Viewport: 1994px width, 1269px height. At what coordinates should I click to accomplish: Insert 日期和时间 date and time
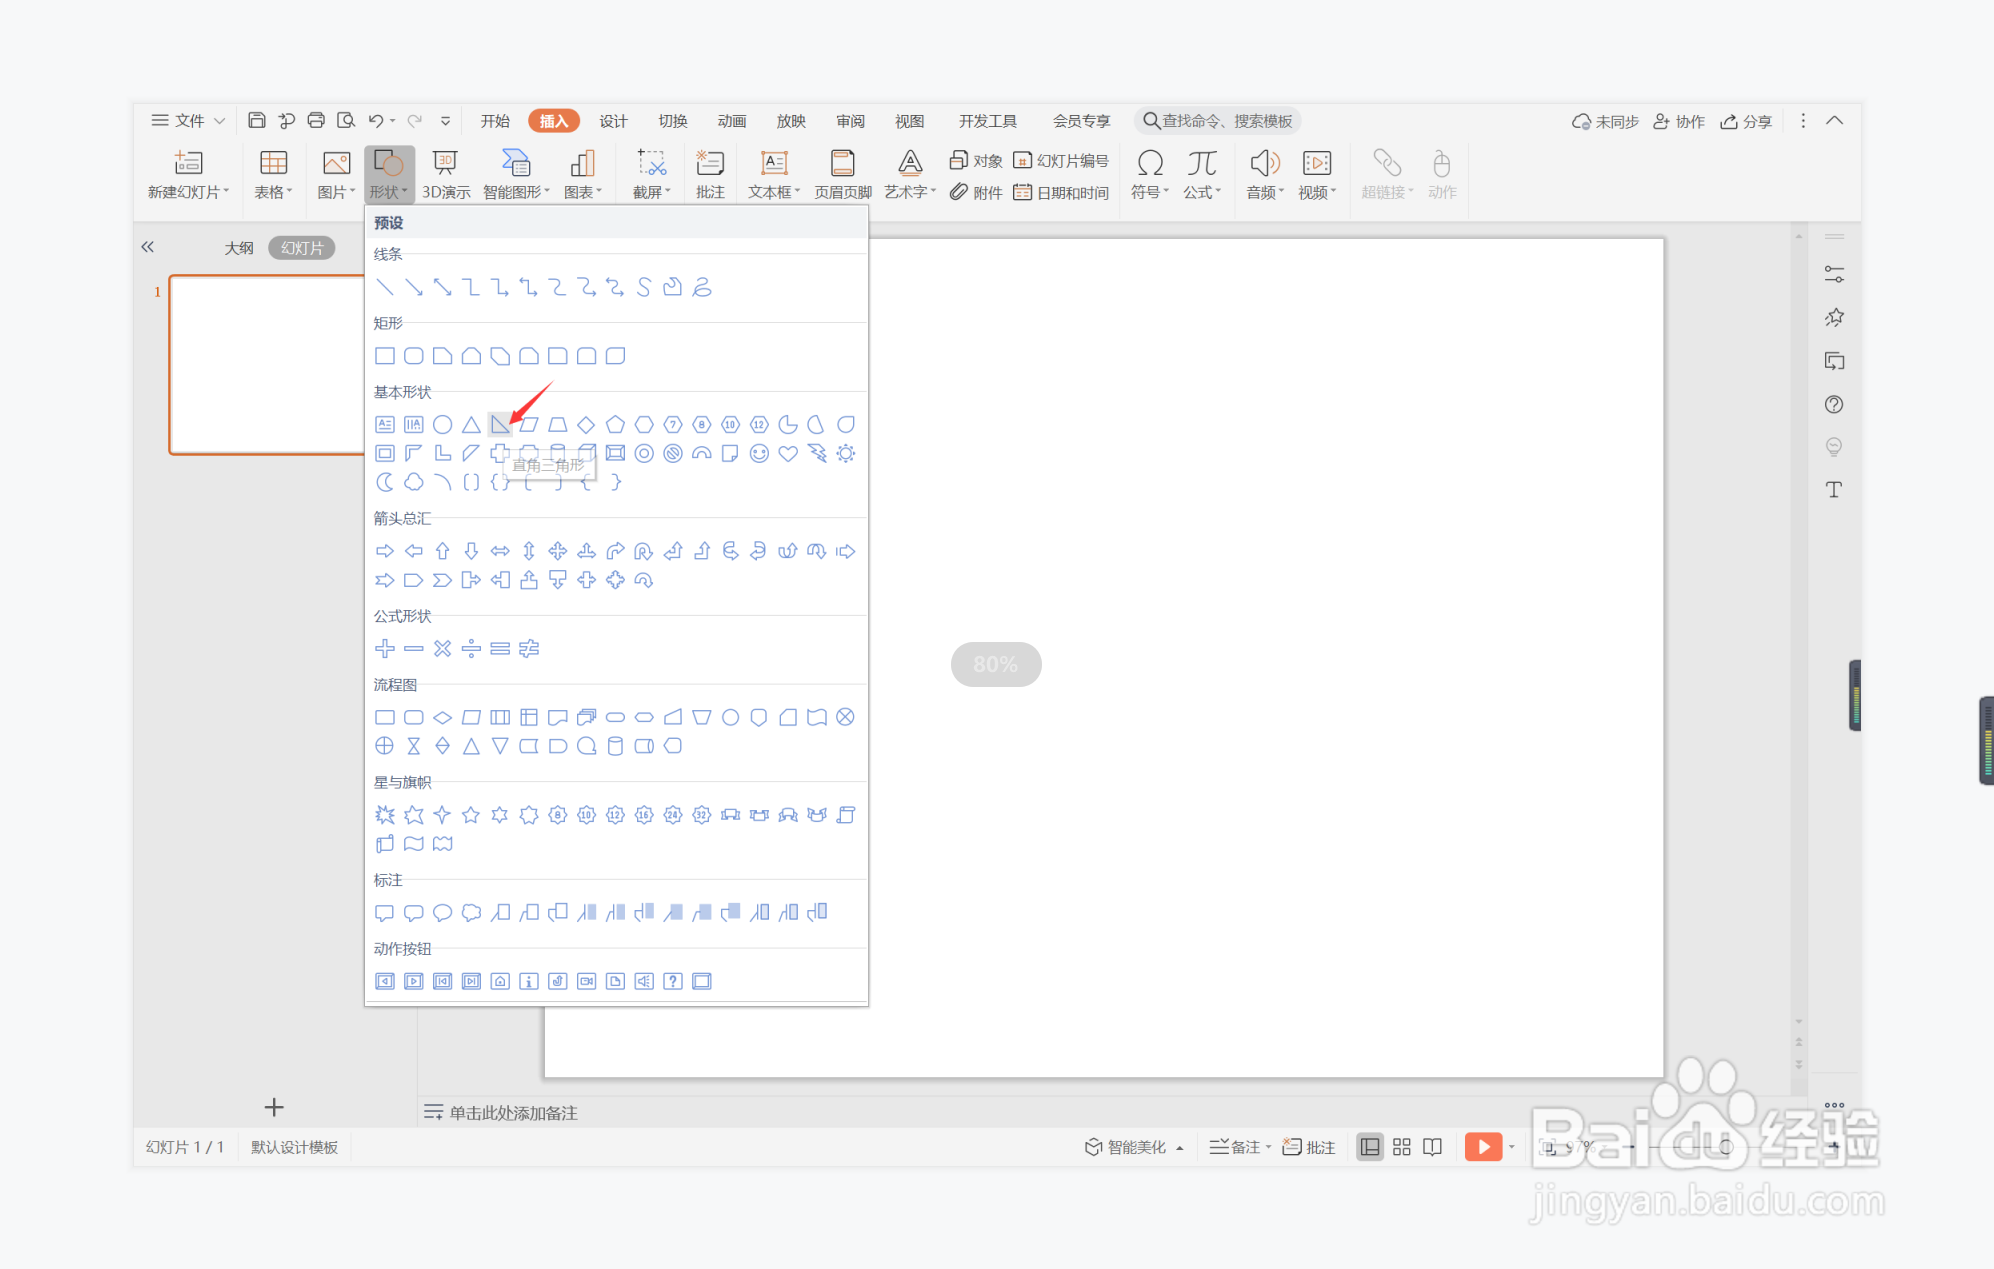tap(1061, 192)
